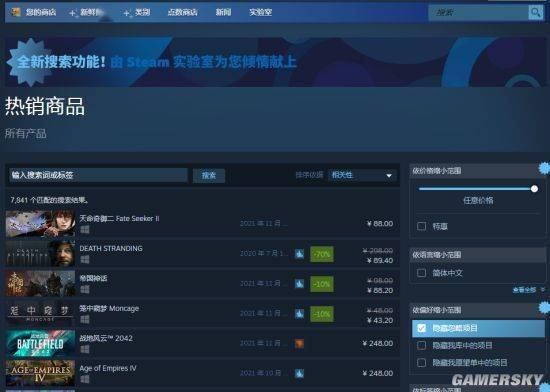550x392 pixels.
Task: Click Windows platform icon under 帝国神话
Action: pos(85,289)
